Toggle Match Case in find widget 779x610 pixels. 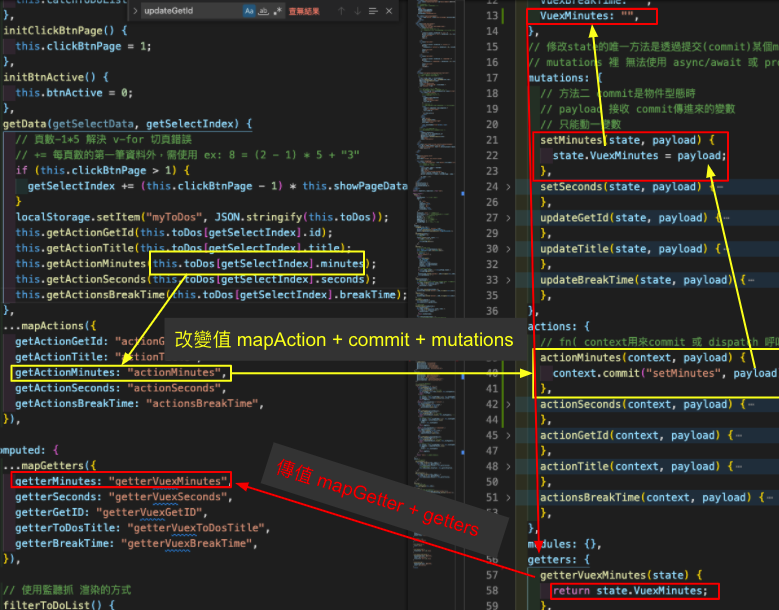(249, 11)
